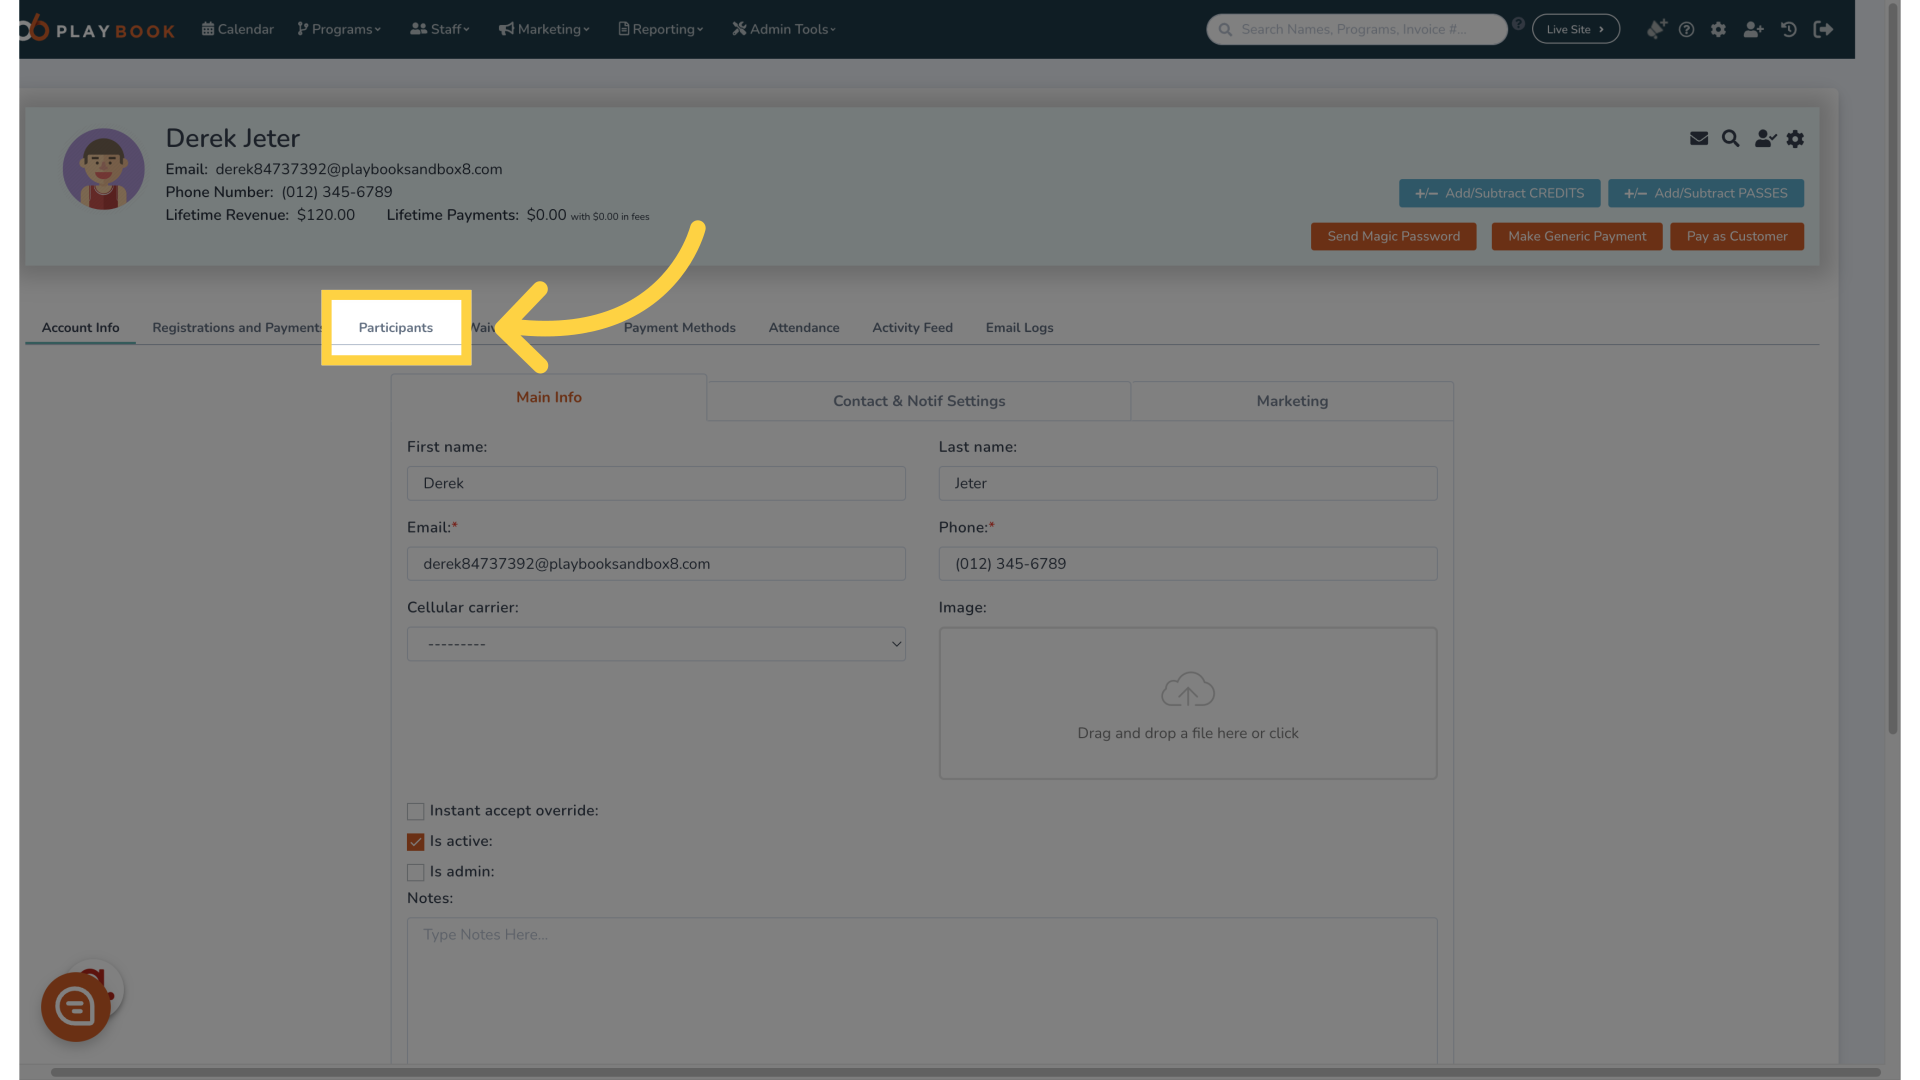The image size is (1920, 1080).
Task: Enable the Is admin checkbox
Action: tap(415, 870)
